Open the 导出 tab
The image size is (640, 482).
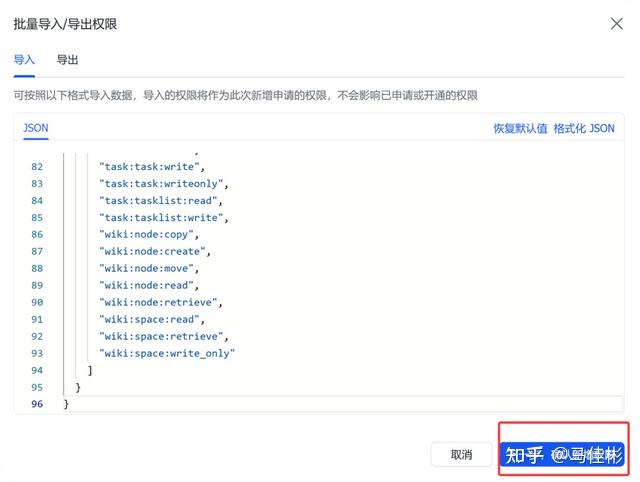pos(68,60)
